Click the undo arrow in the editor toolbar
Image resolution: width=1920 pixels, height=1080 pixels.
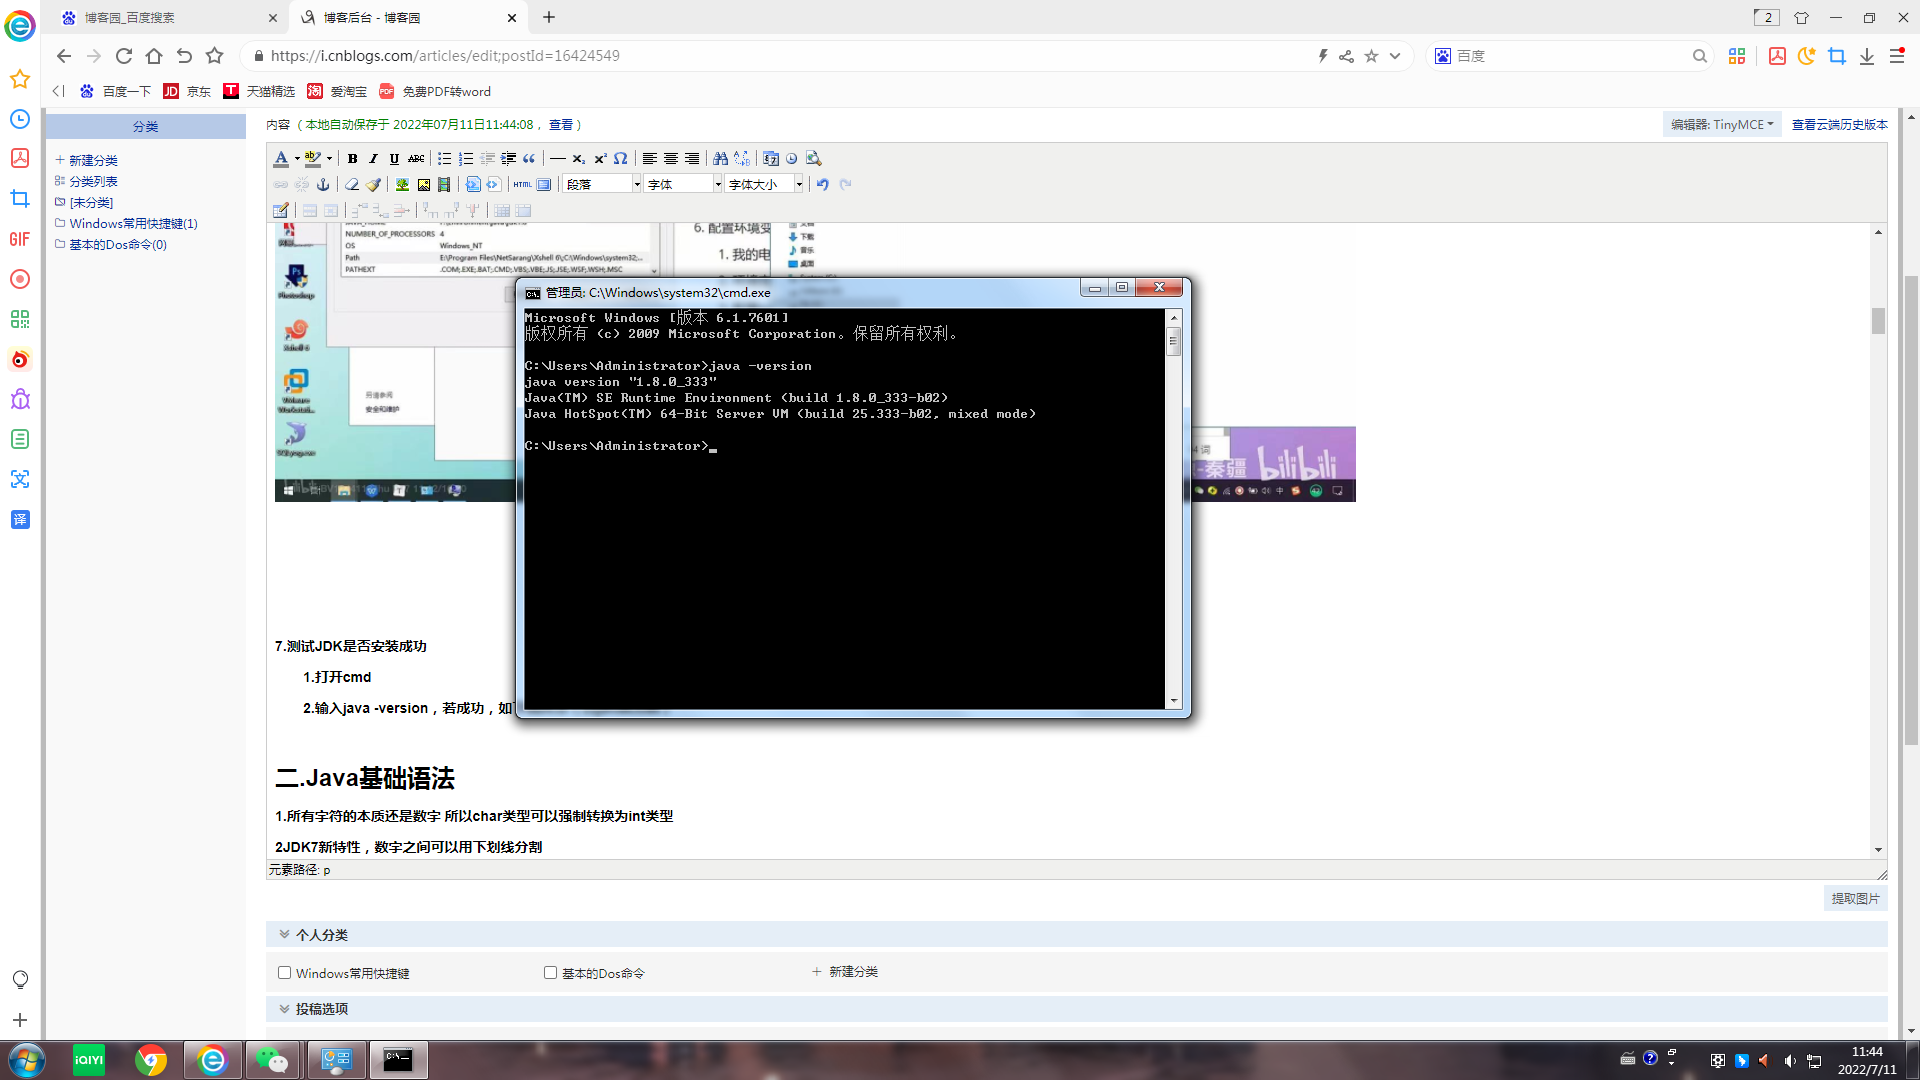coord(822,184)
